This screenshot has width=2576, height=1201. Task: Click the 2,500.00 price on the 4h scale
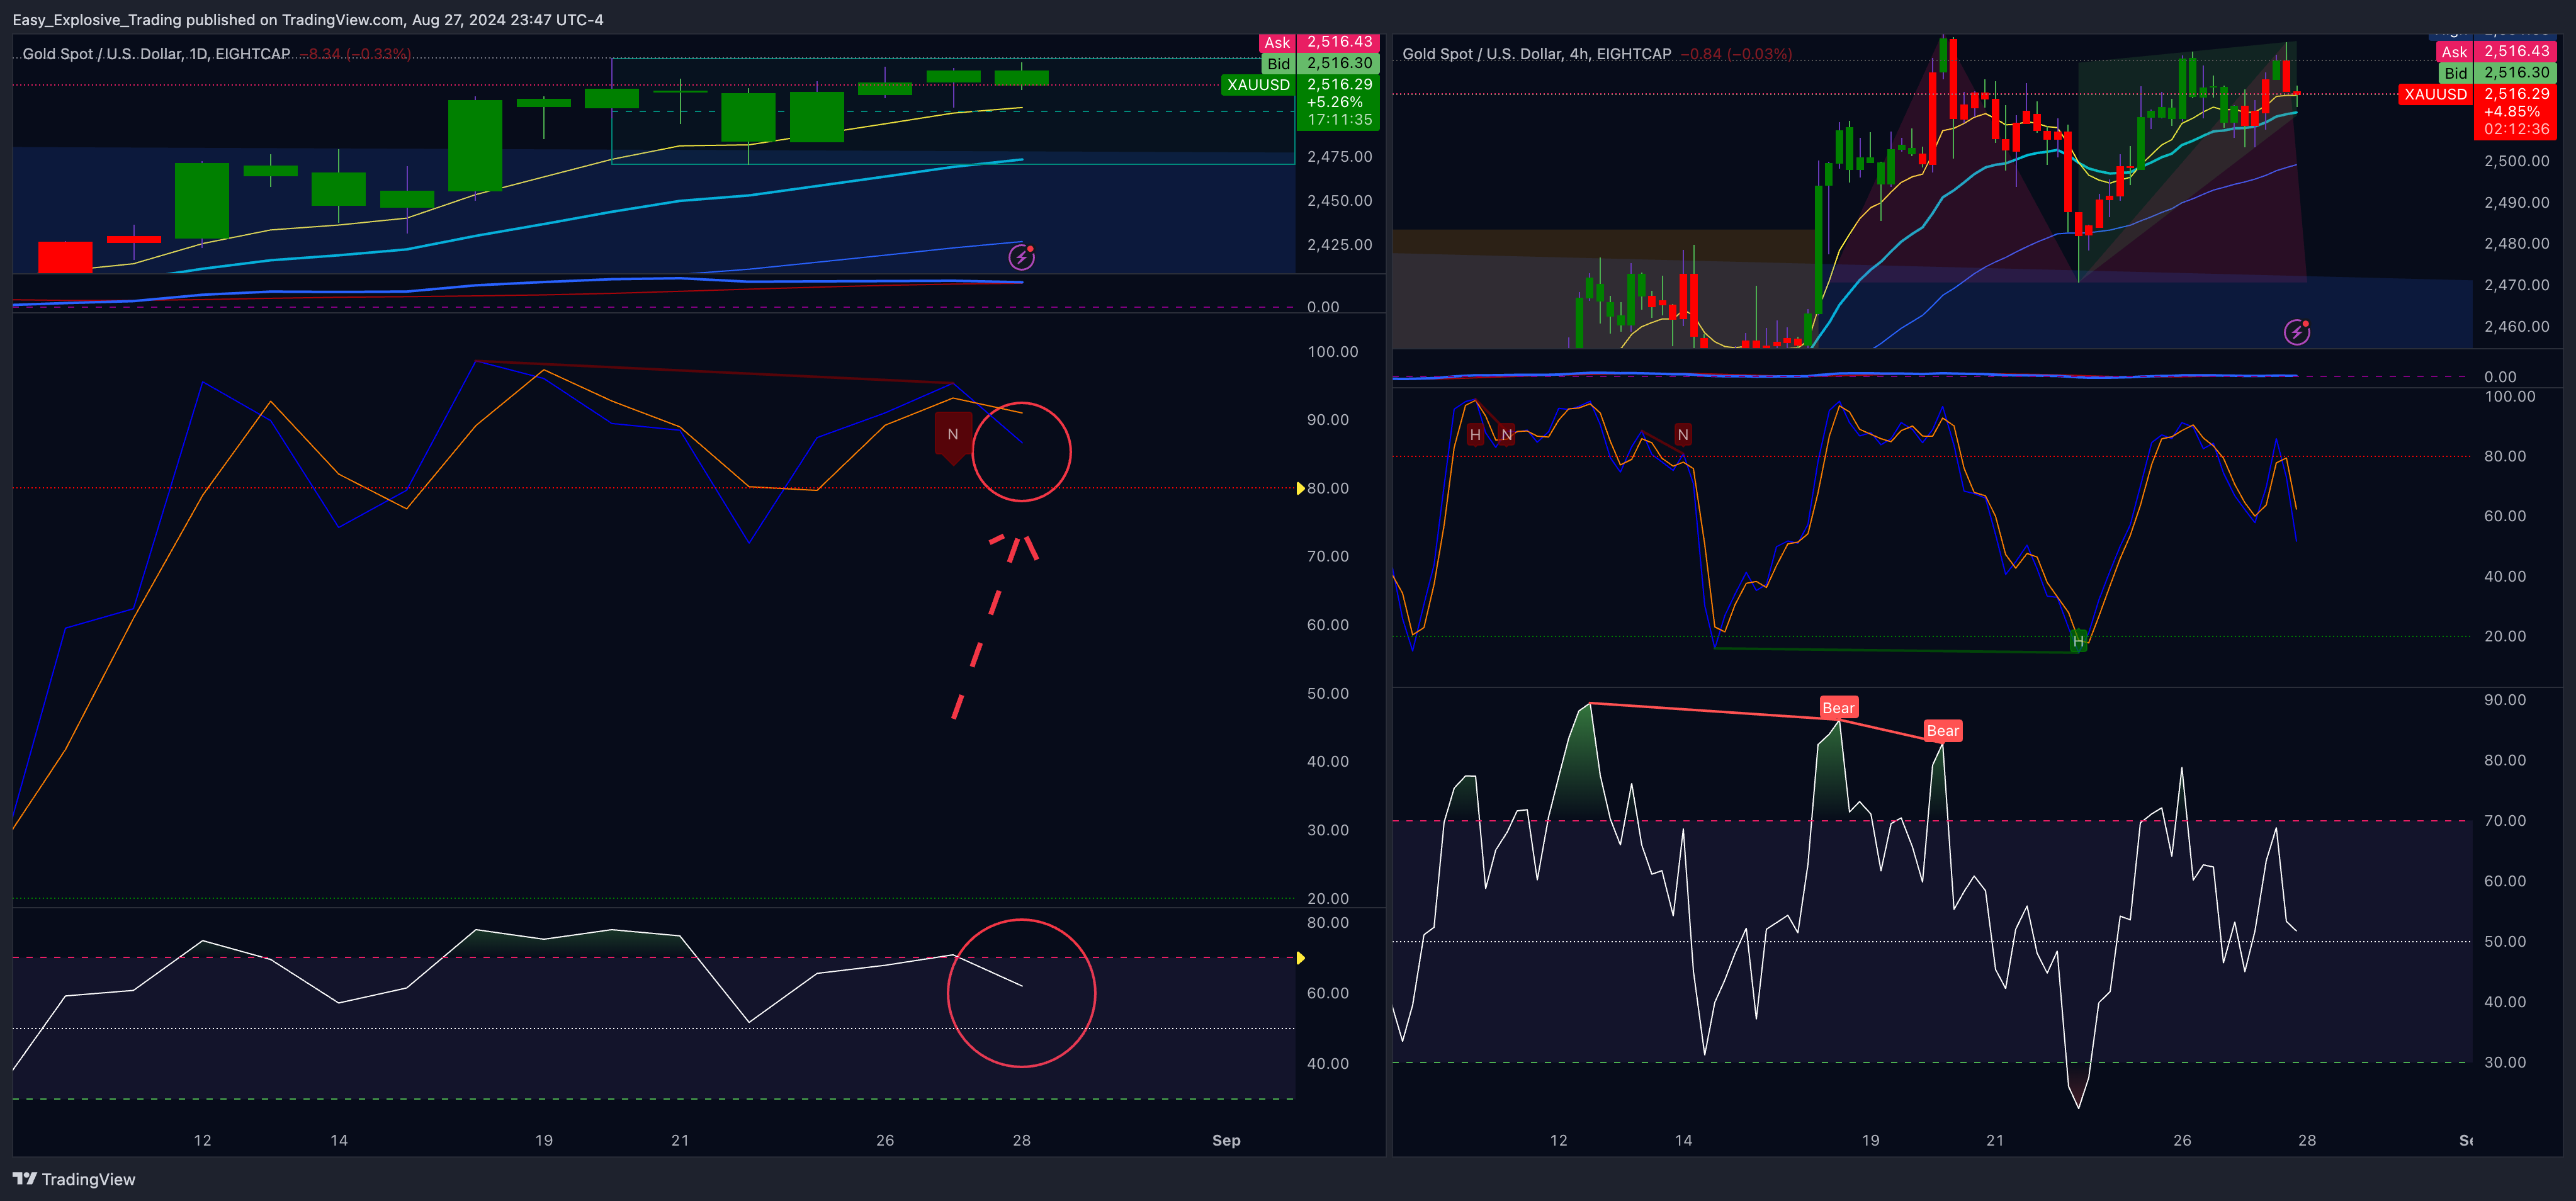pos(2516,161)
